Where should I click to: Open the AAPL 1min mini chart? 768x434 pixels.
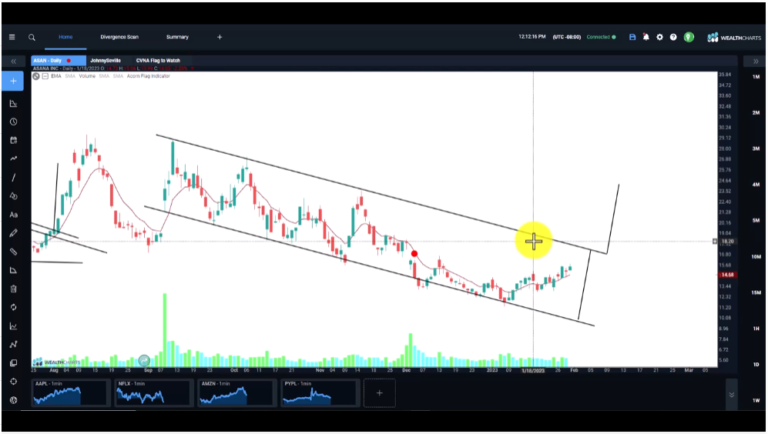(68, 394)
